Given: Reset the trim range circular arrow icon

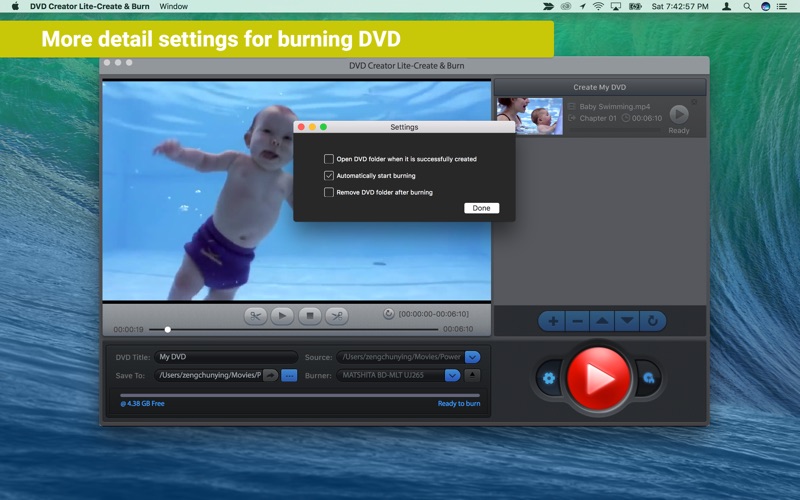Looking at the screenshot, I should tap(388, 314).
